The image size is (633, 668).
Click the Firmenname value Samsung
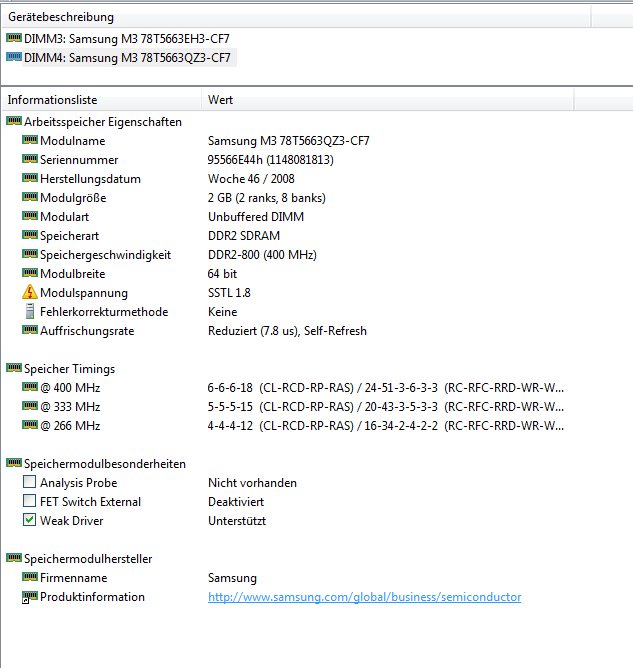point(232,578)
